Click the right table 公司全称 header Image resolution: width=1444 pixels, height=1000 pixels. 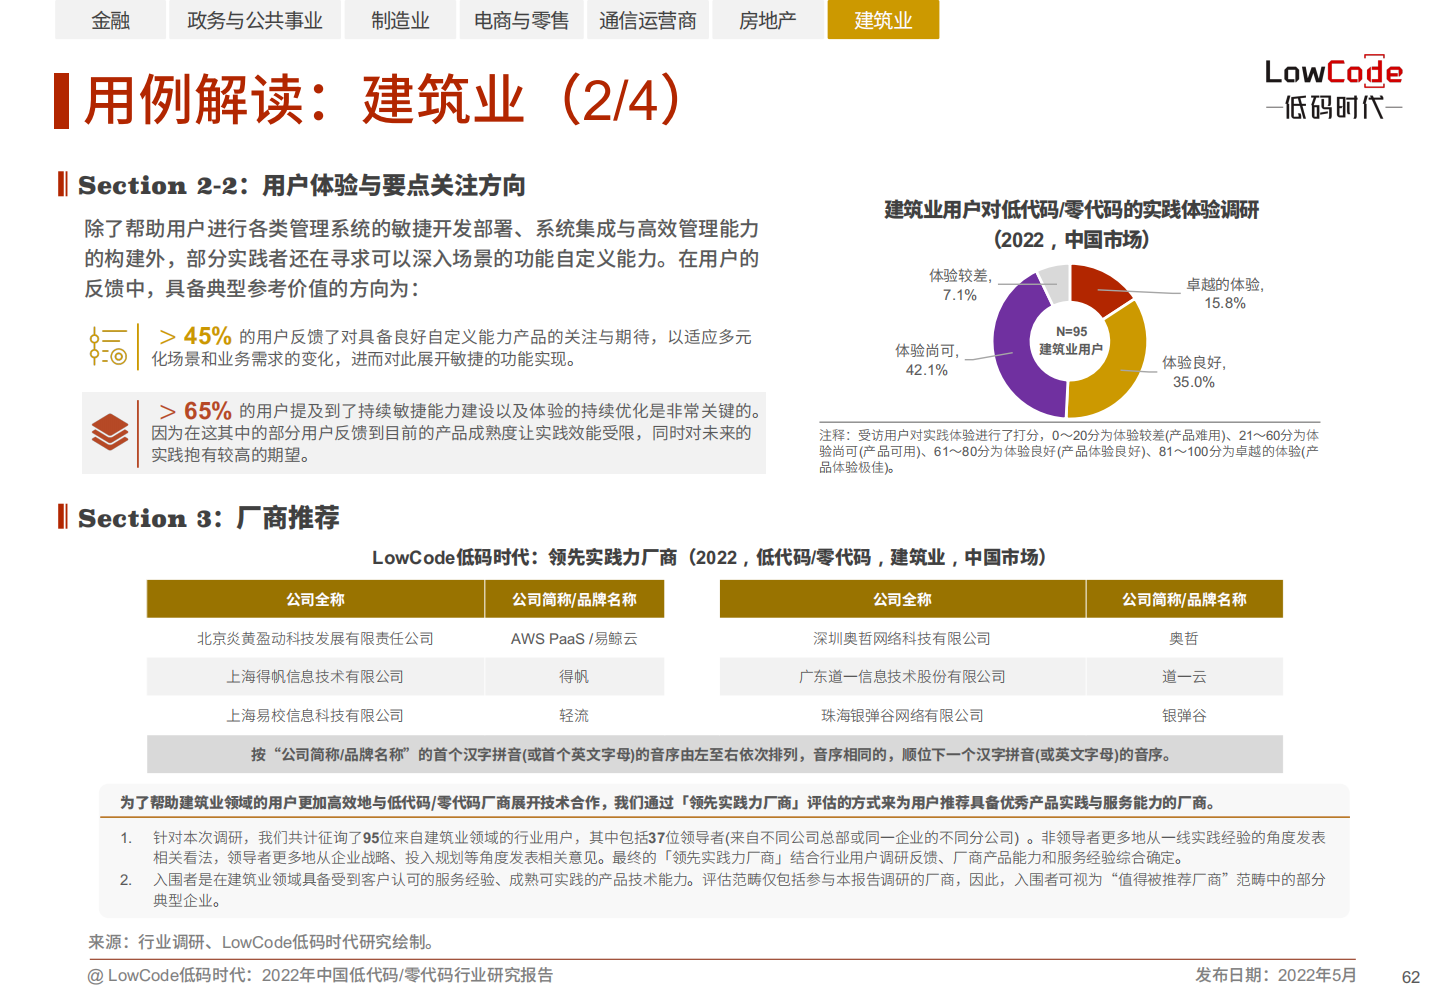pyautogui.click(x=902, y=599)
